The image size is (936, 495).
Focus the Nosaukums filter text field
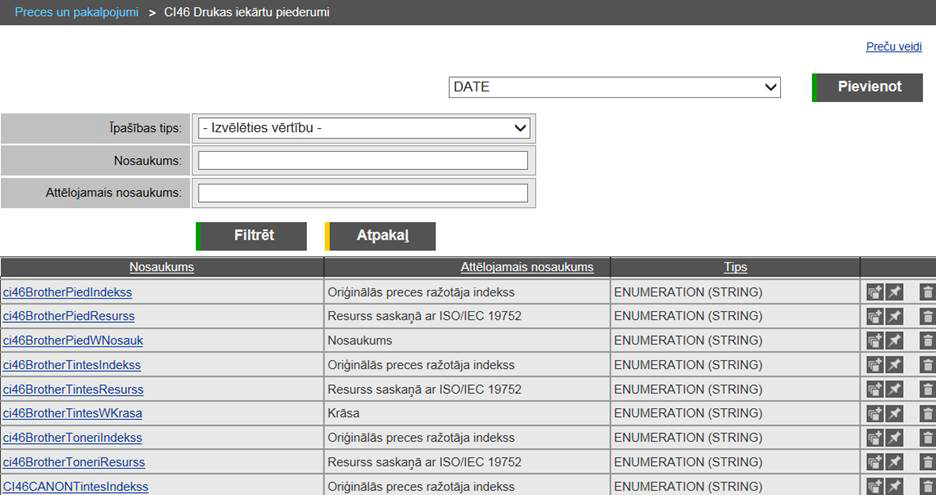click(362, 161)
